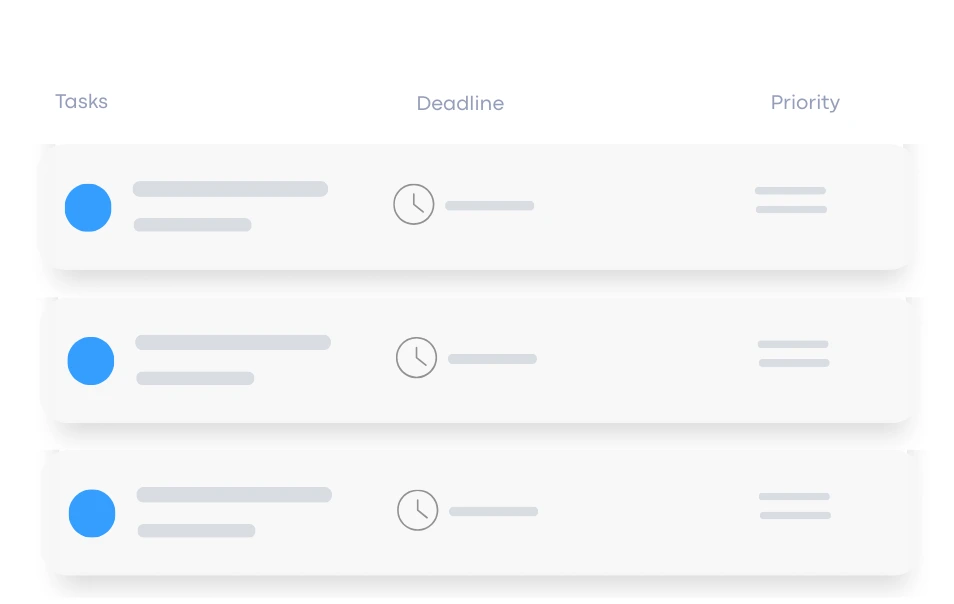Open the first row's priority value

point(791,200)
